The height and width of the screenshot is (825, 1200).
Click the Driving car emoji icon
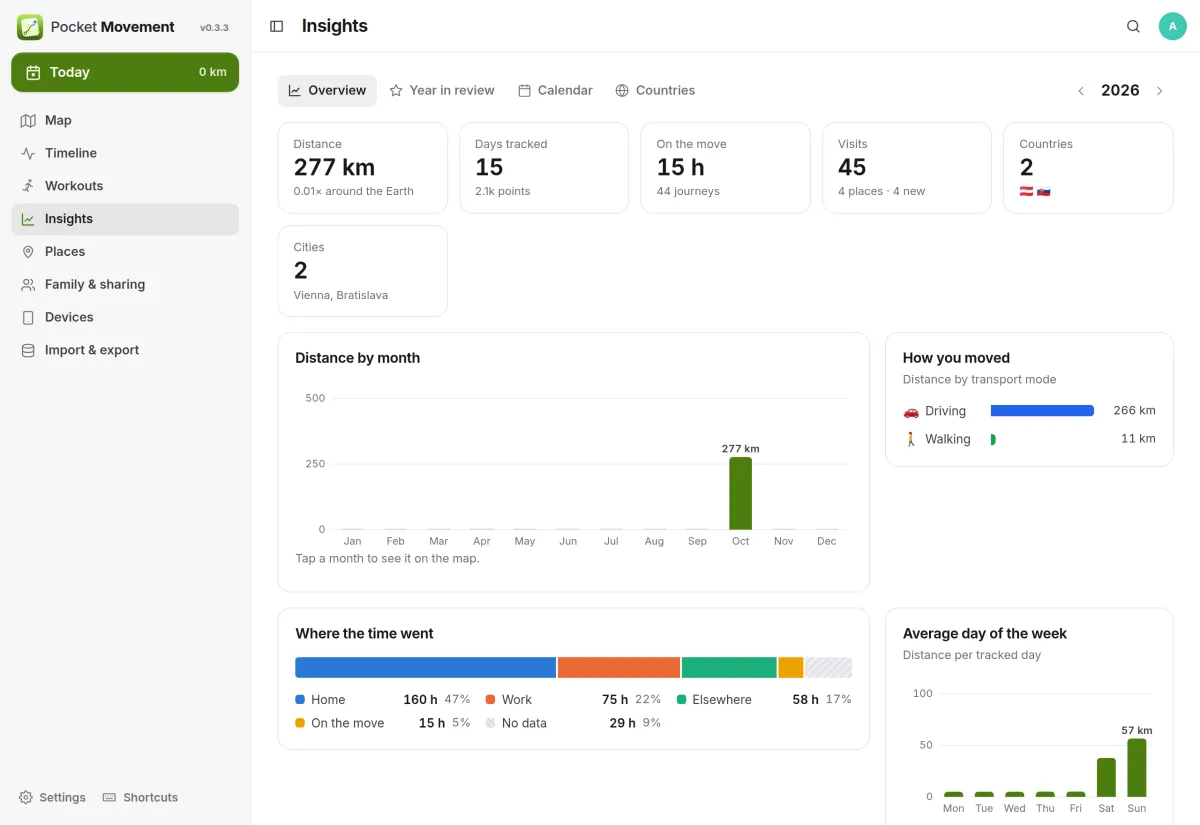[911, 411]
